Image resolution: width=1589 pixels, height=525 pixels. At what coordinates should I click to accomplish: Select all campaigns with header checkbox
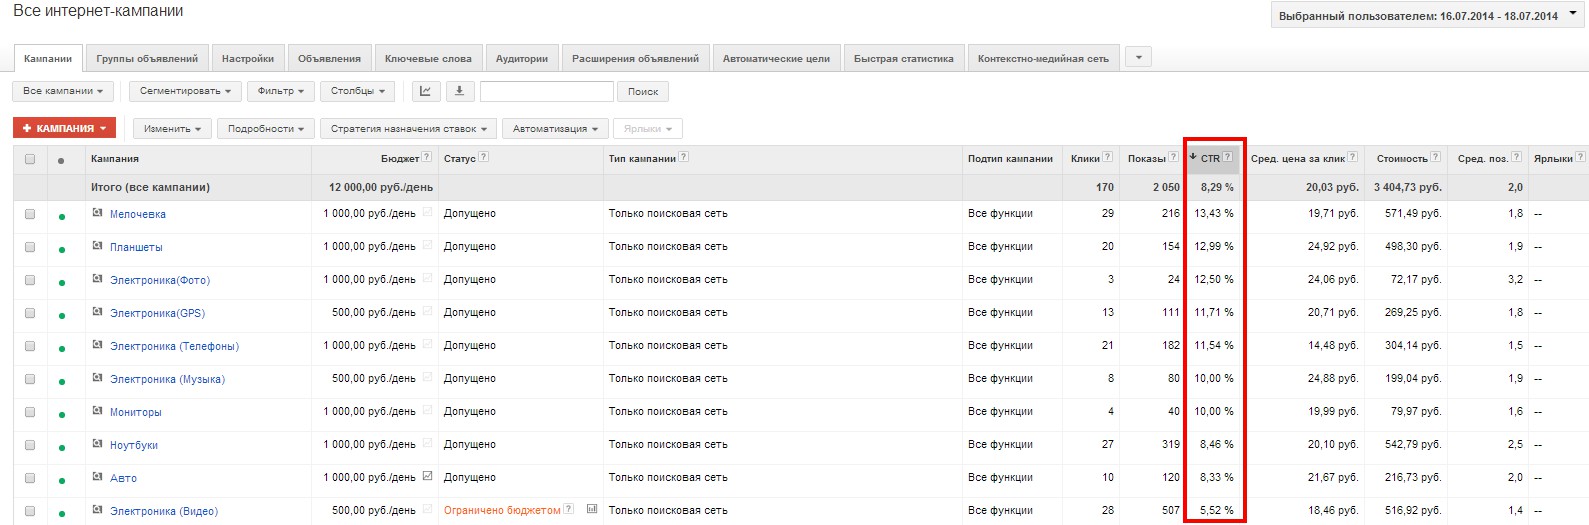(30, 159)
